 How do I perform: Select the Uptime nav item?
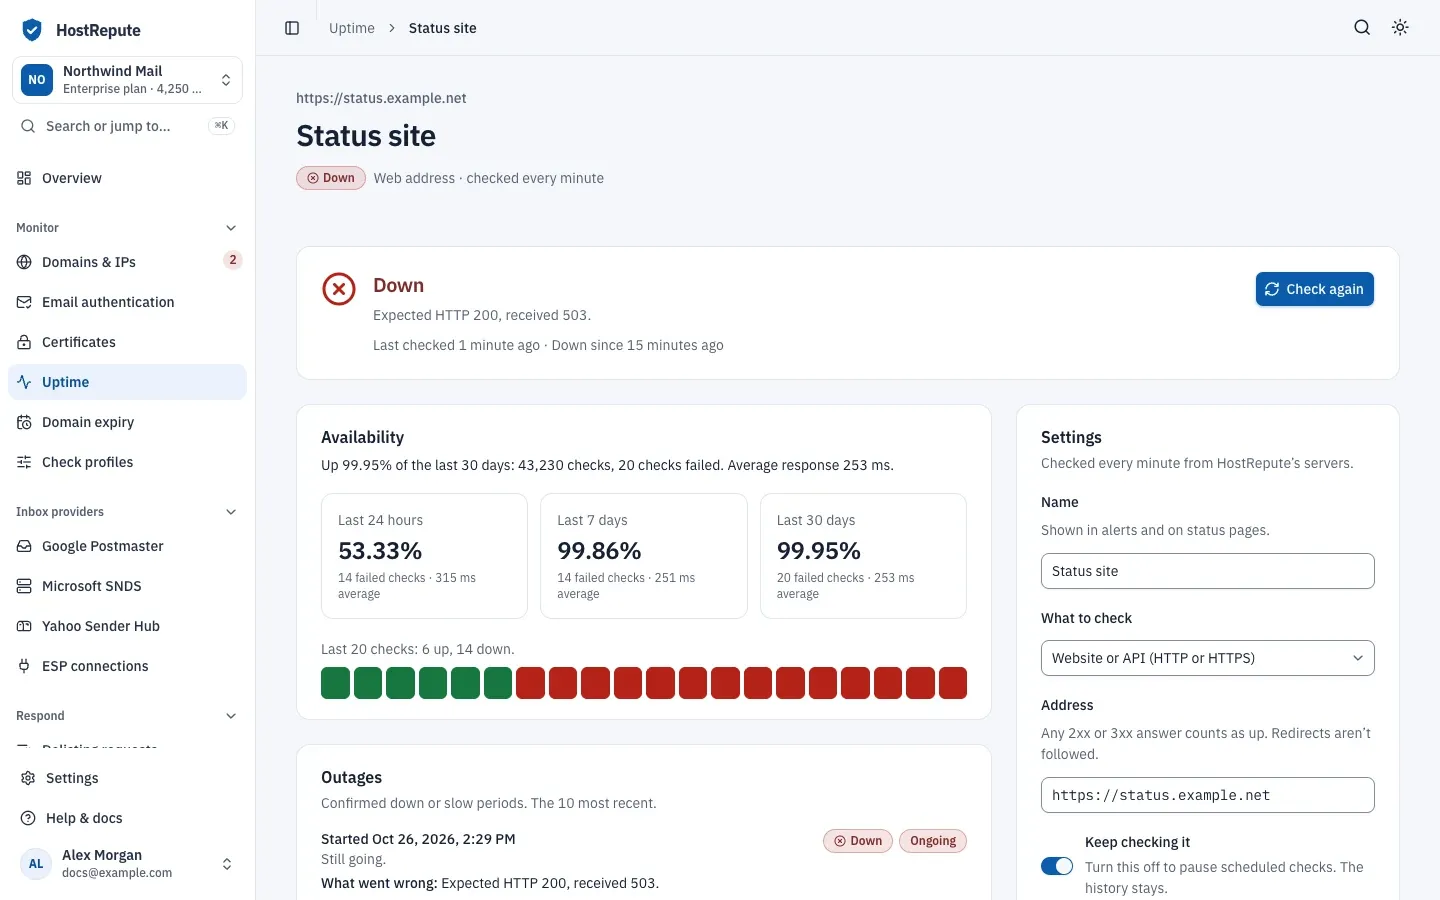[x=127, y=382]
